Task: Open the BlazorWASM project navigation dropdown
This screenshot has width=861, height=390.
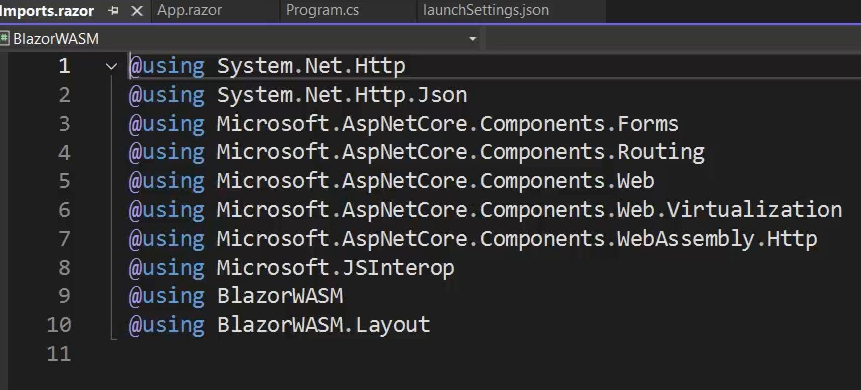Action: pos(239,39)
